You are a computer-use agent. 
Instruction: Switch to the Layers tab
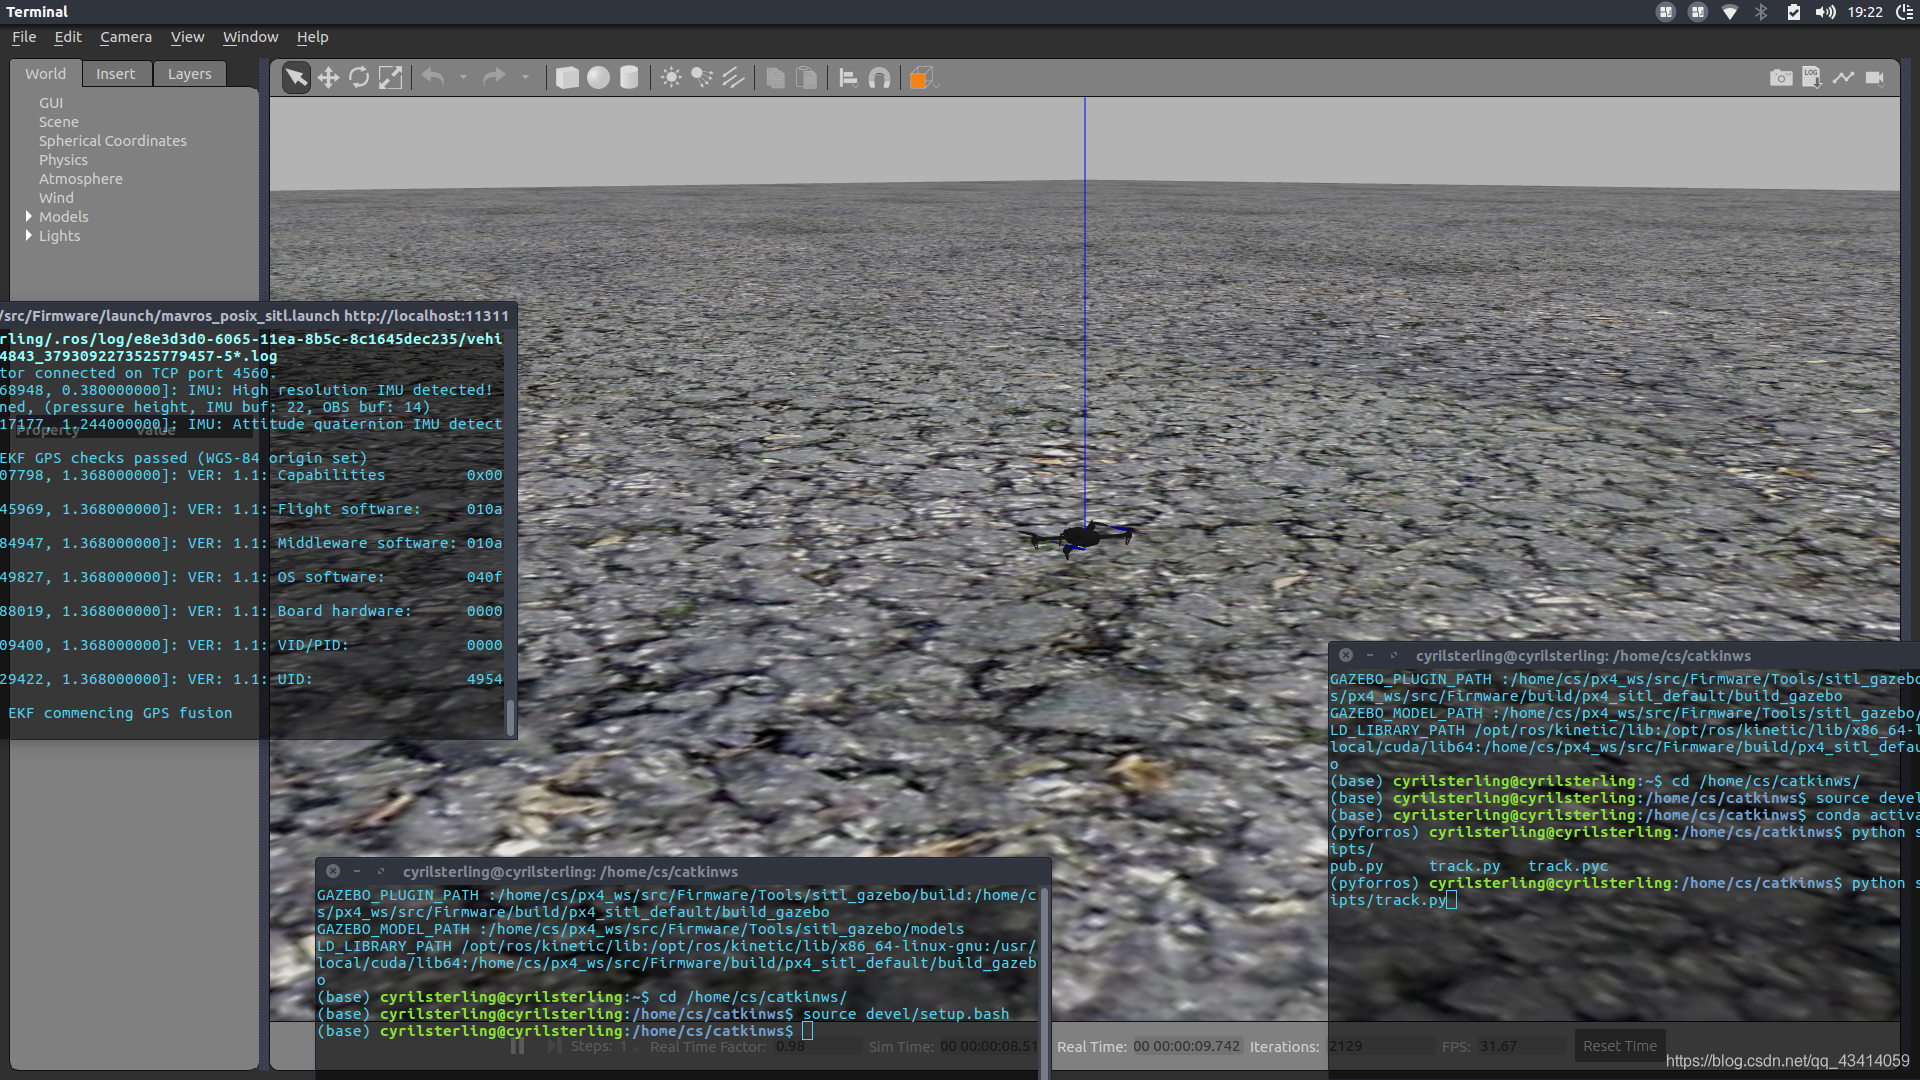point(189,74)
